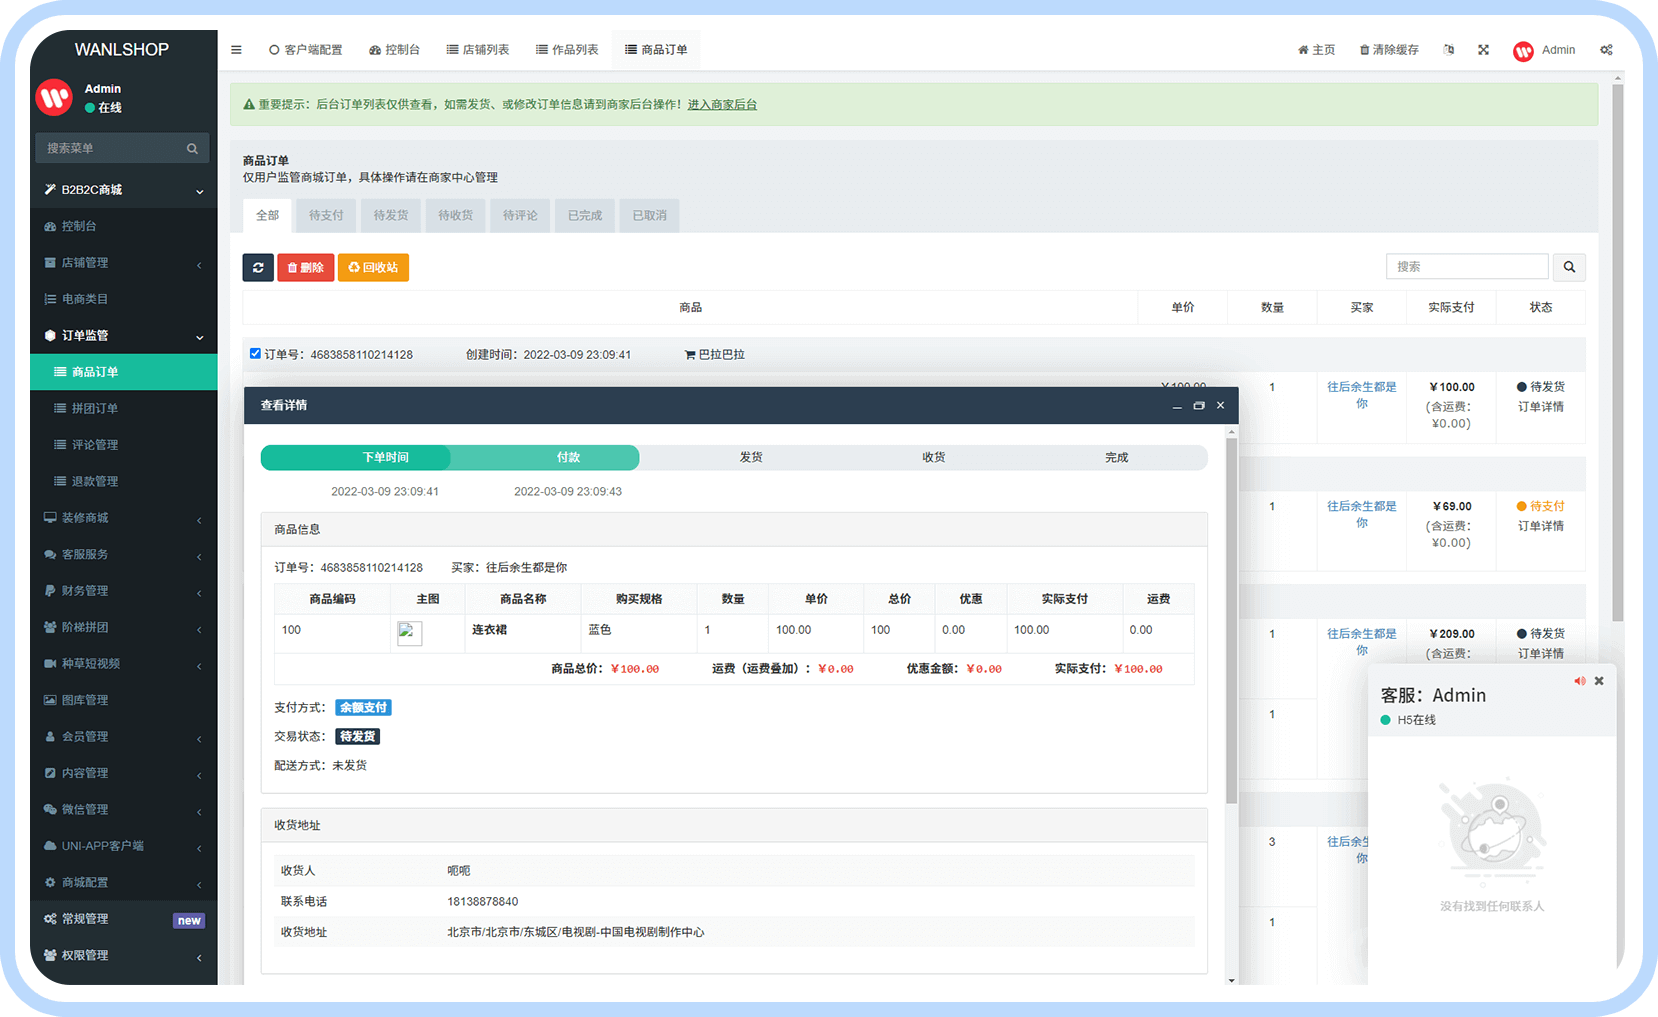Open the settings gears icon at top right
The width and height of the screenshot is (1658, 1017).
[x=1606, y=50]
